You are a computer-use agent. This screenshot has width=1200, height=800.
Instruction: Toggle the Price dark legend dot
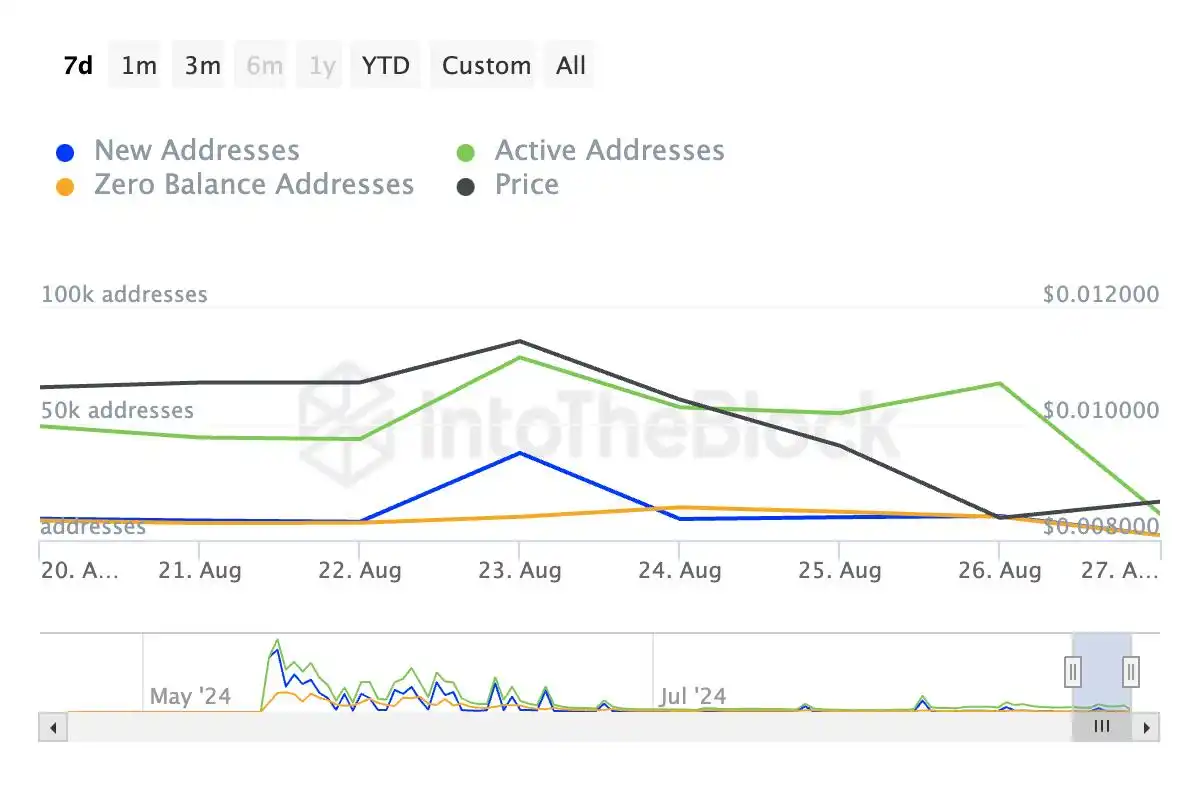click(465, 187)
